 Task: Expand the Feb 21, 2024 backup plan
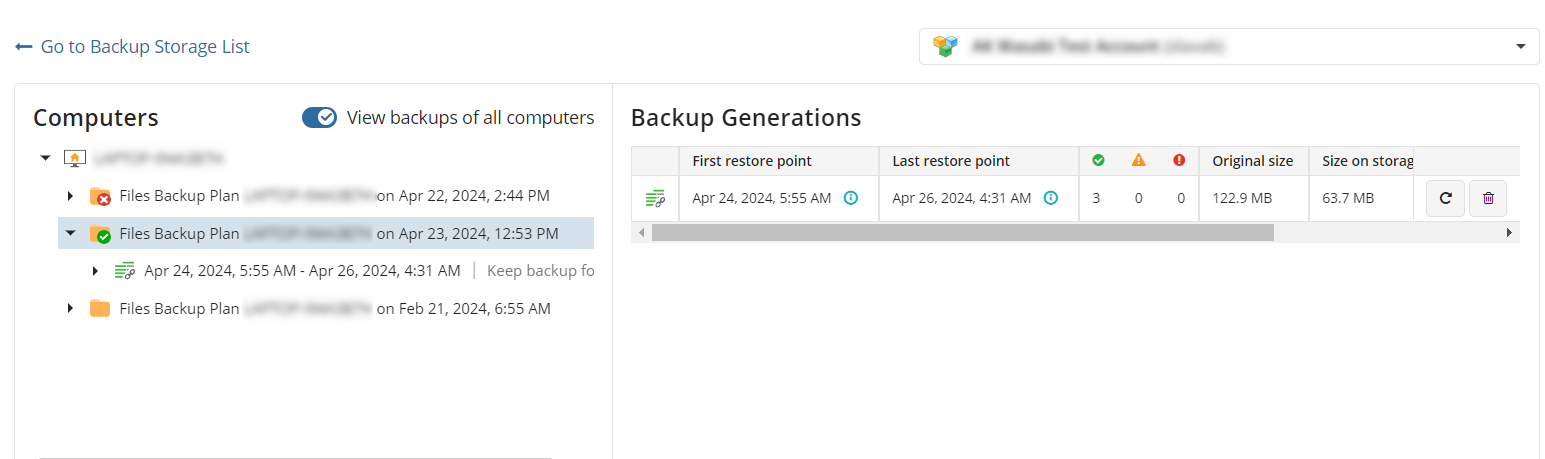tap(70, 309)
